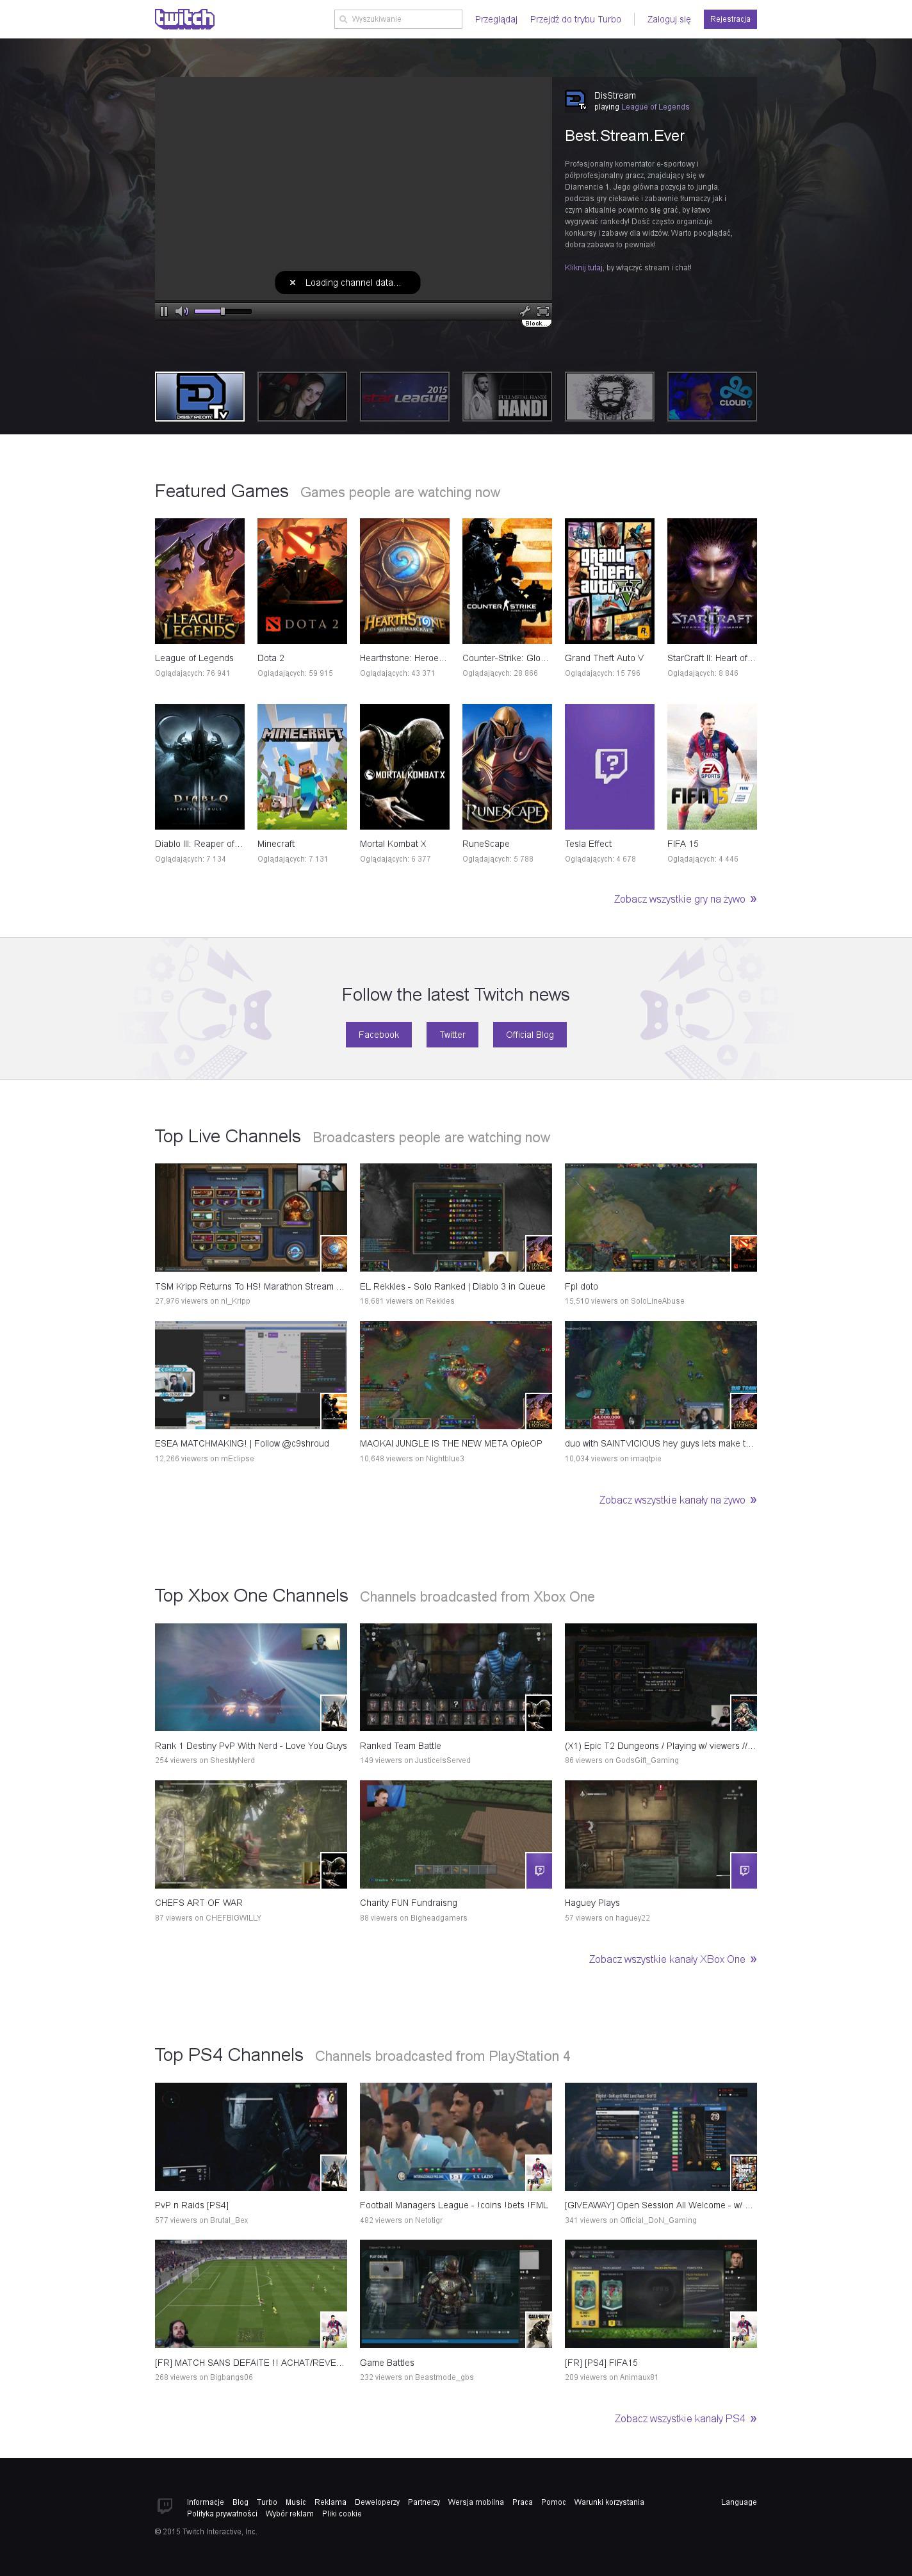Open the Deweloperzy footer link
The height and width of the screenshot is (2576, 912).
pyautogui.click(x=377, y=2502)
